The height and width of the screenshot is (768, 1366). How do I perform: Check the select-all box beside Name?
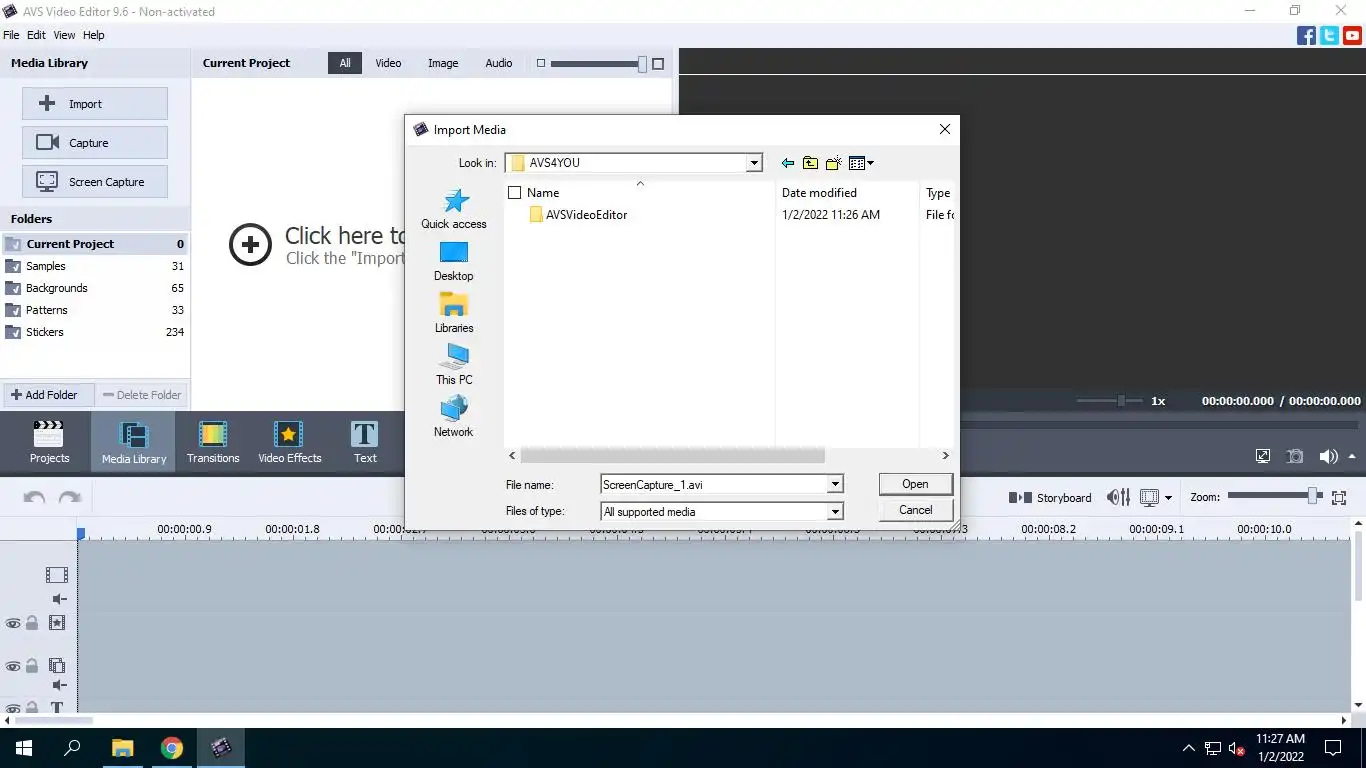[515, 193]
